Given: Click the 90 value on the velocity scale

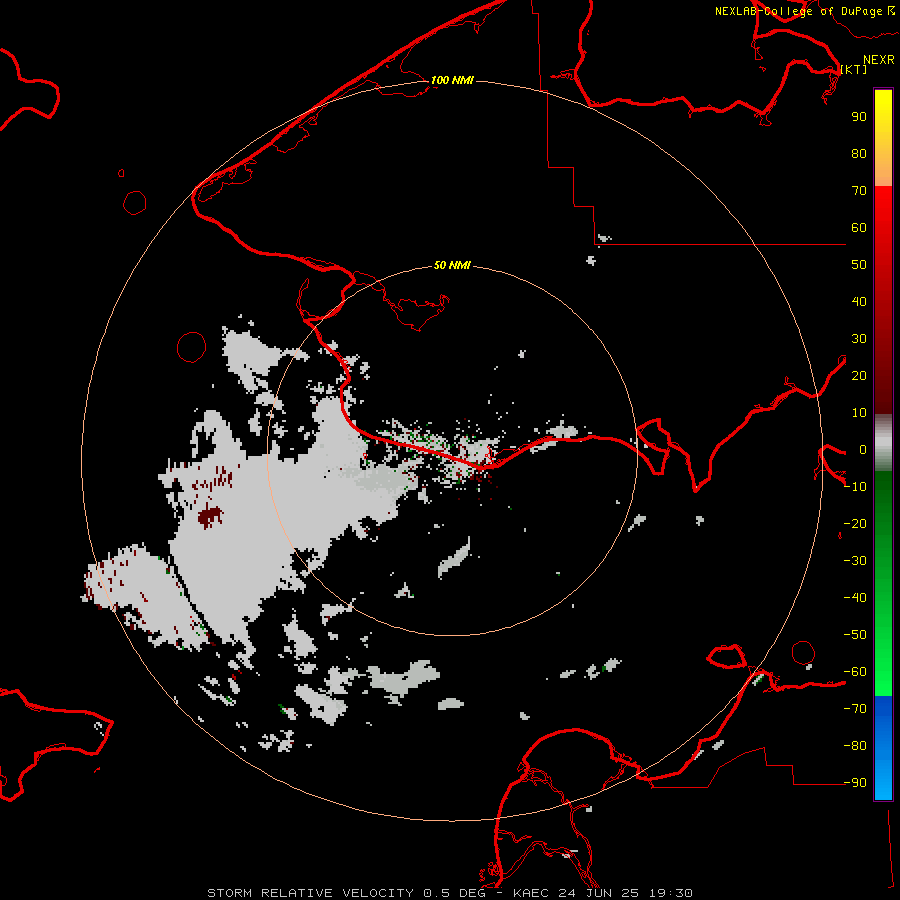Looking at the screenshot, I should point(859,117).
